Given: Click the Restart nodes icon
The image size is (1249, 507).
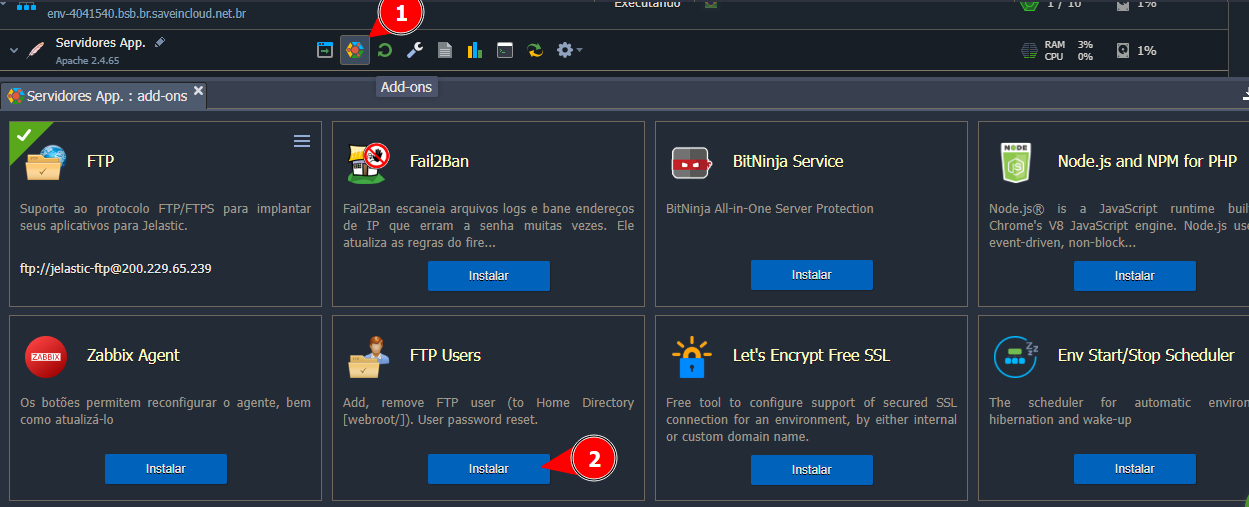Looking at the screenshot, I should 384,50.
